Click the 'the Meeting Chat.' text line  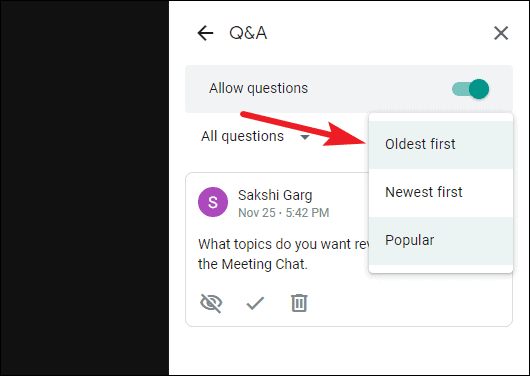click(253, 264)
